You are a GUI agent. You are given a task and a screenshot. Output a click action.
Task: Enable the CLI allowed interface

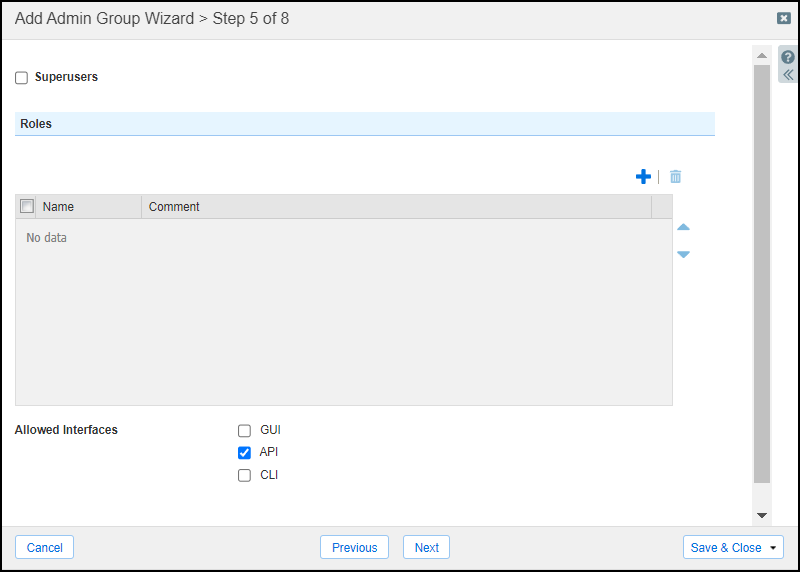pyautogui.click(x=244, y=476)
